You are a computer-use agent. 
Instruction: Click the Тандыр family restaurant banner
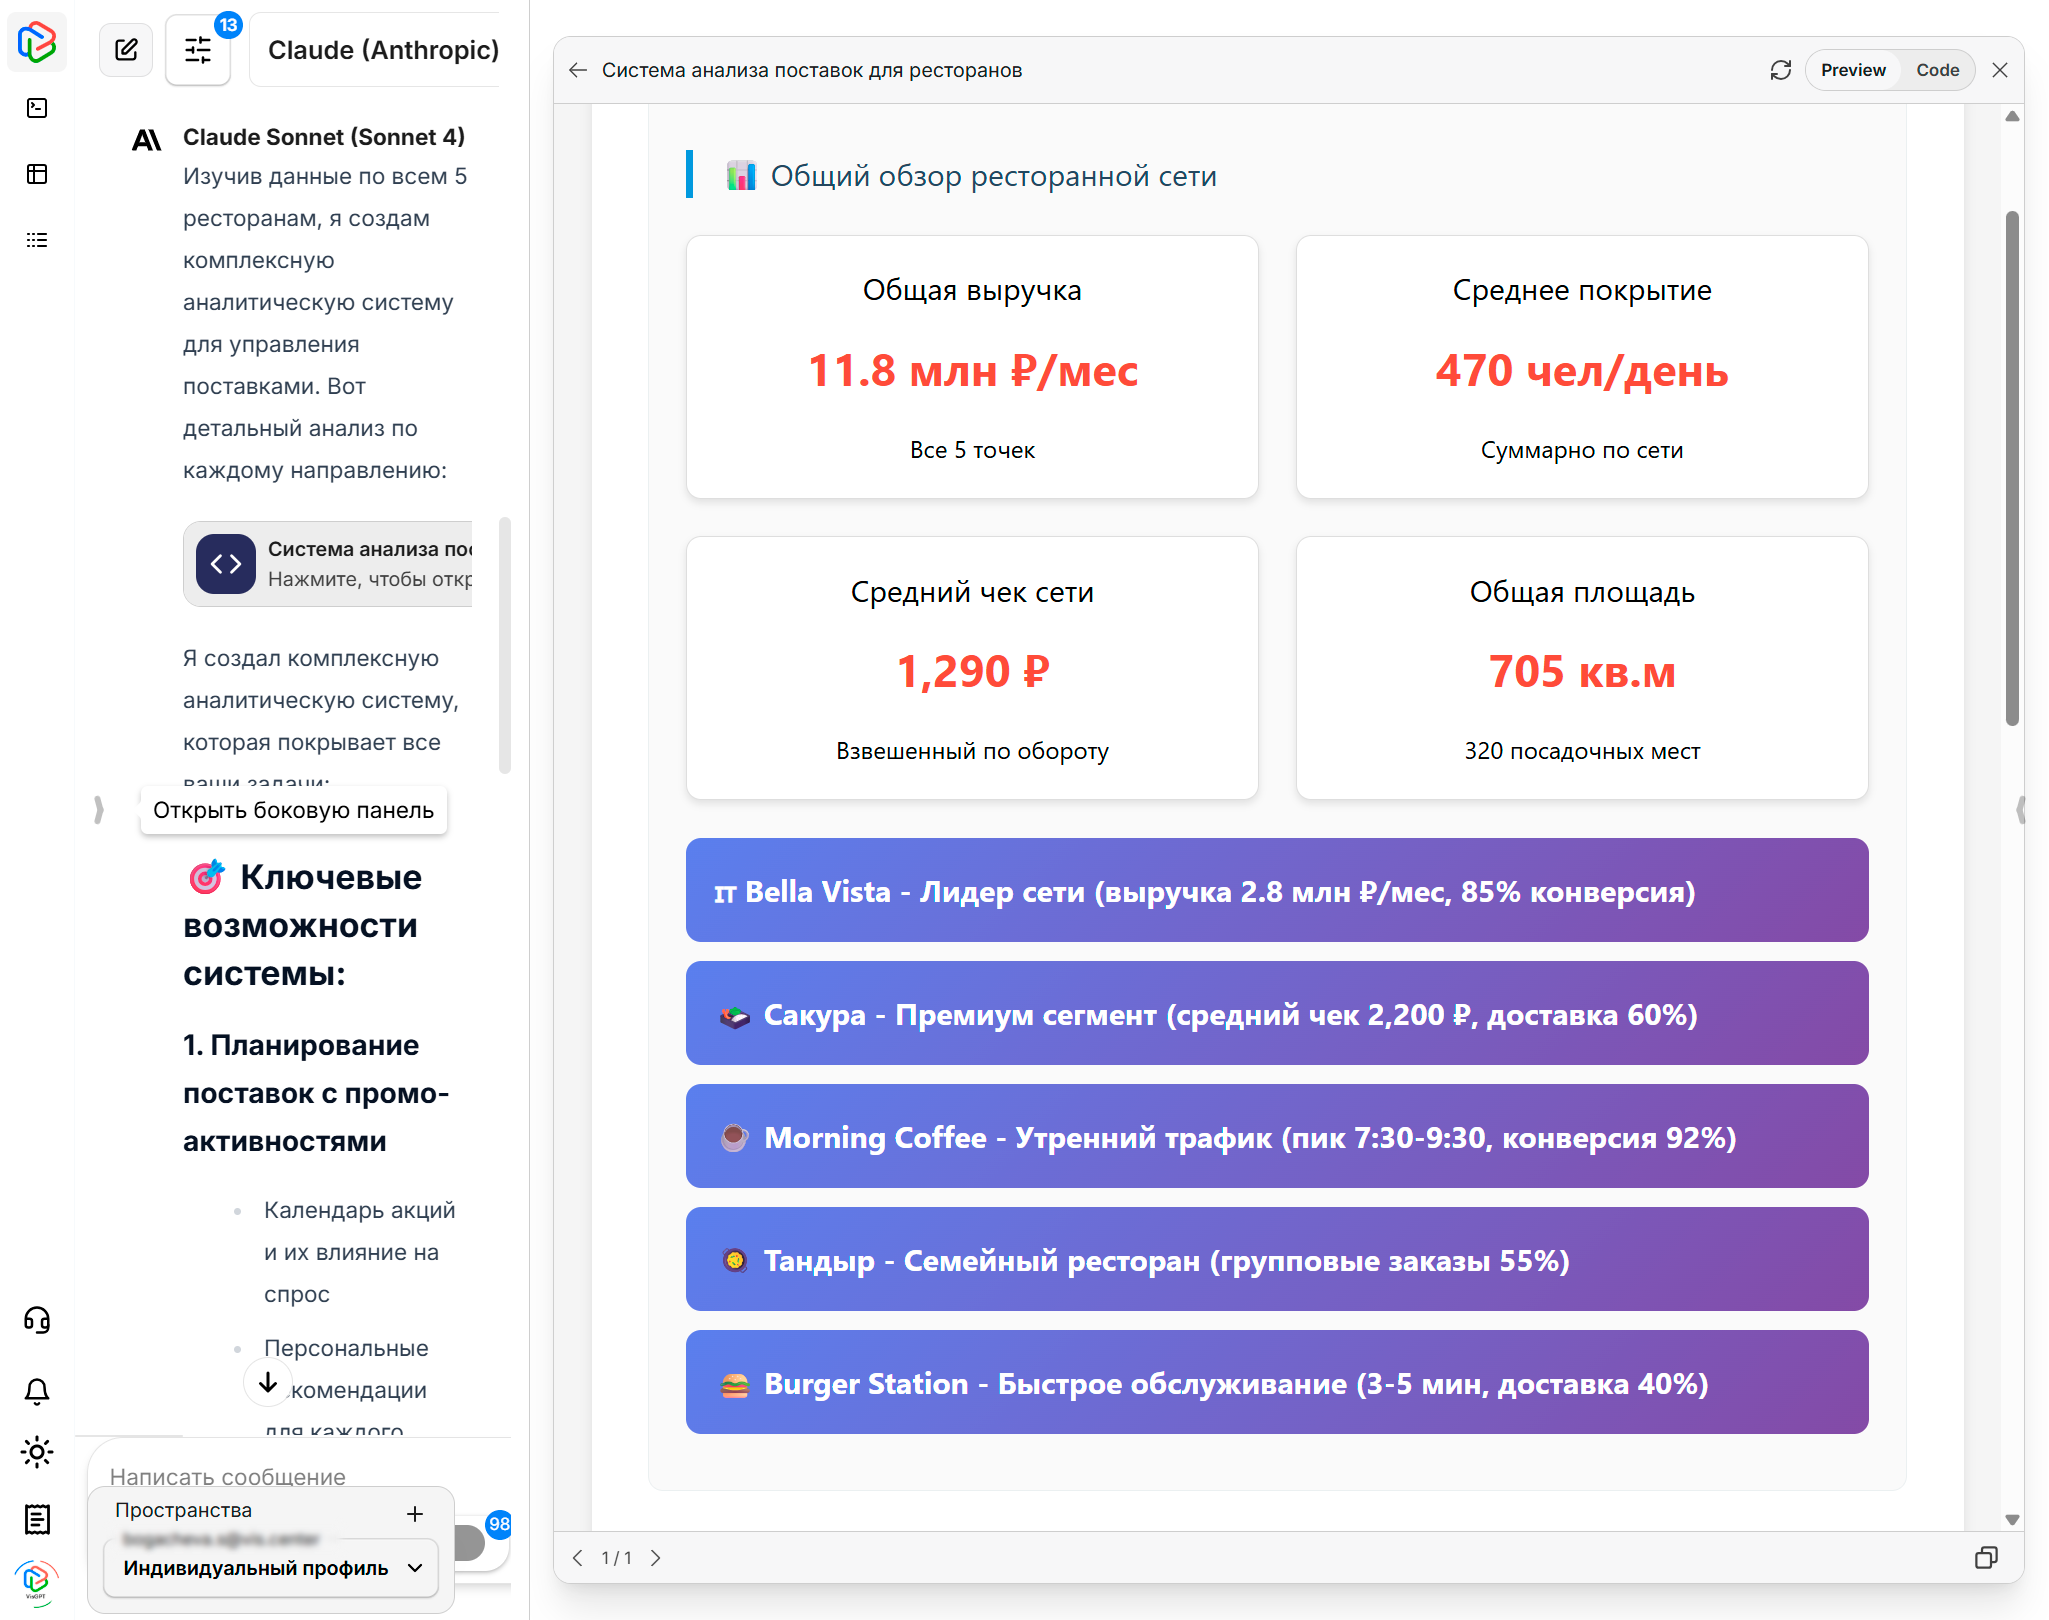point(1277,1259)
